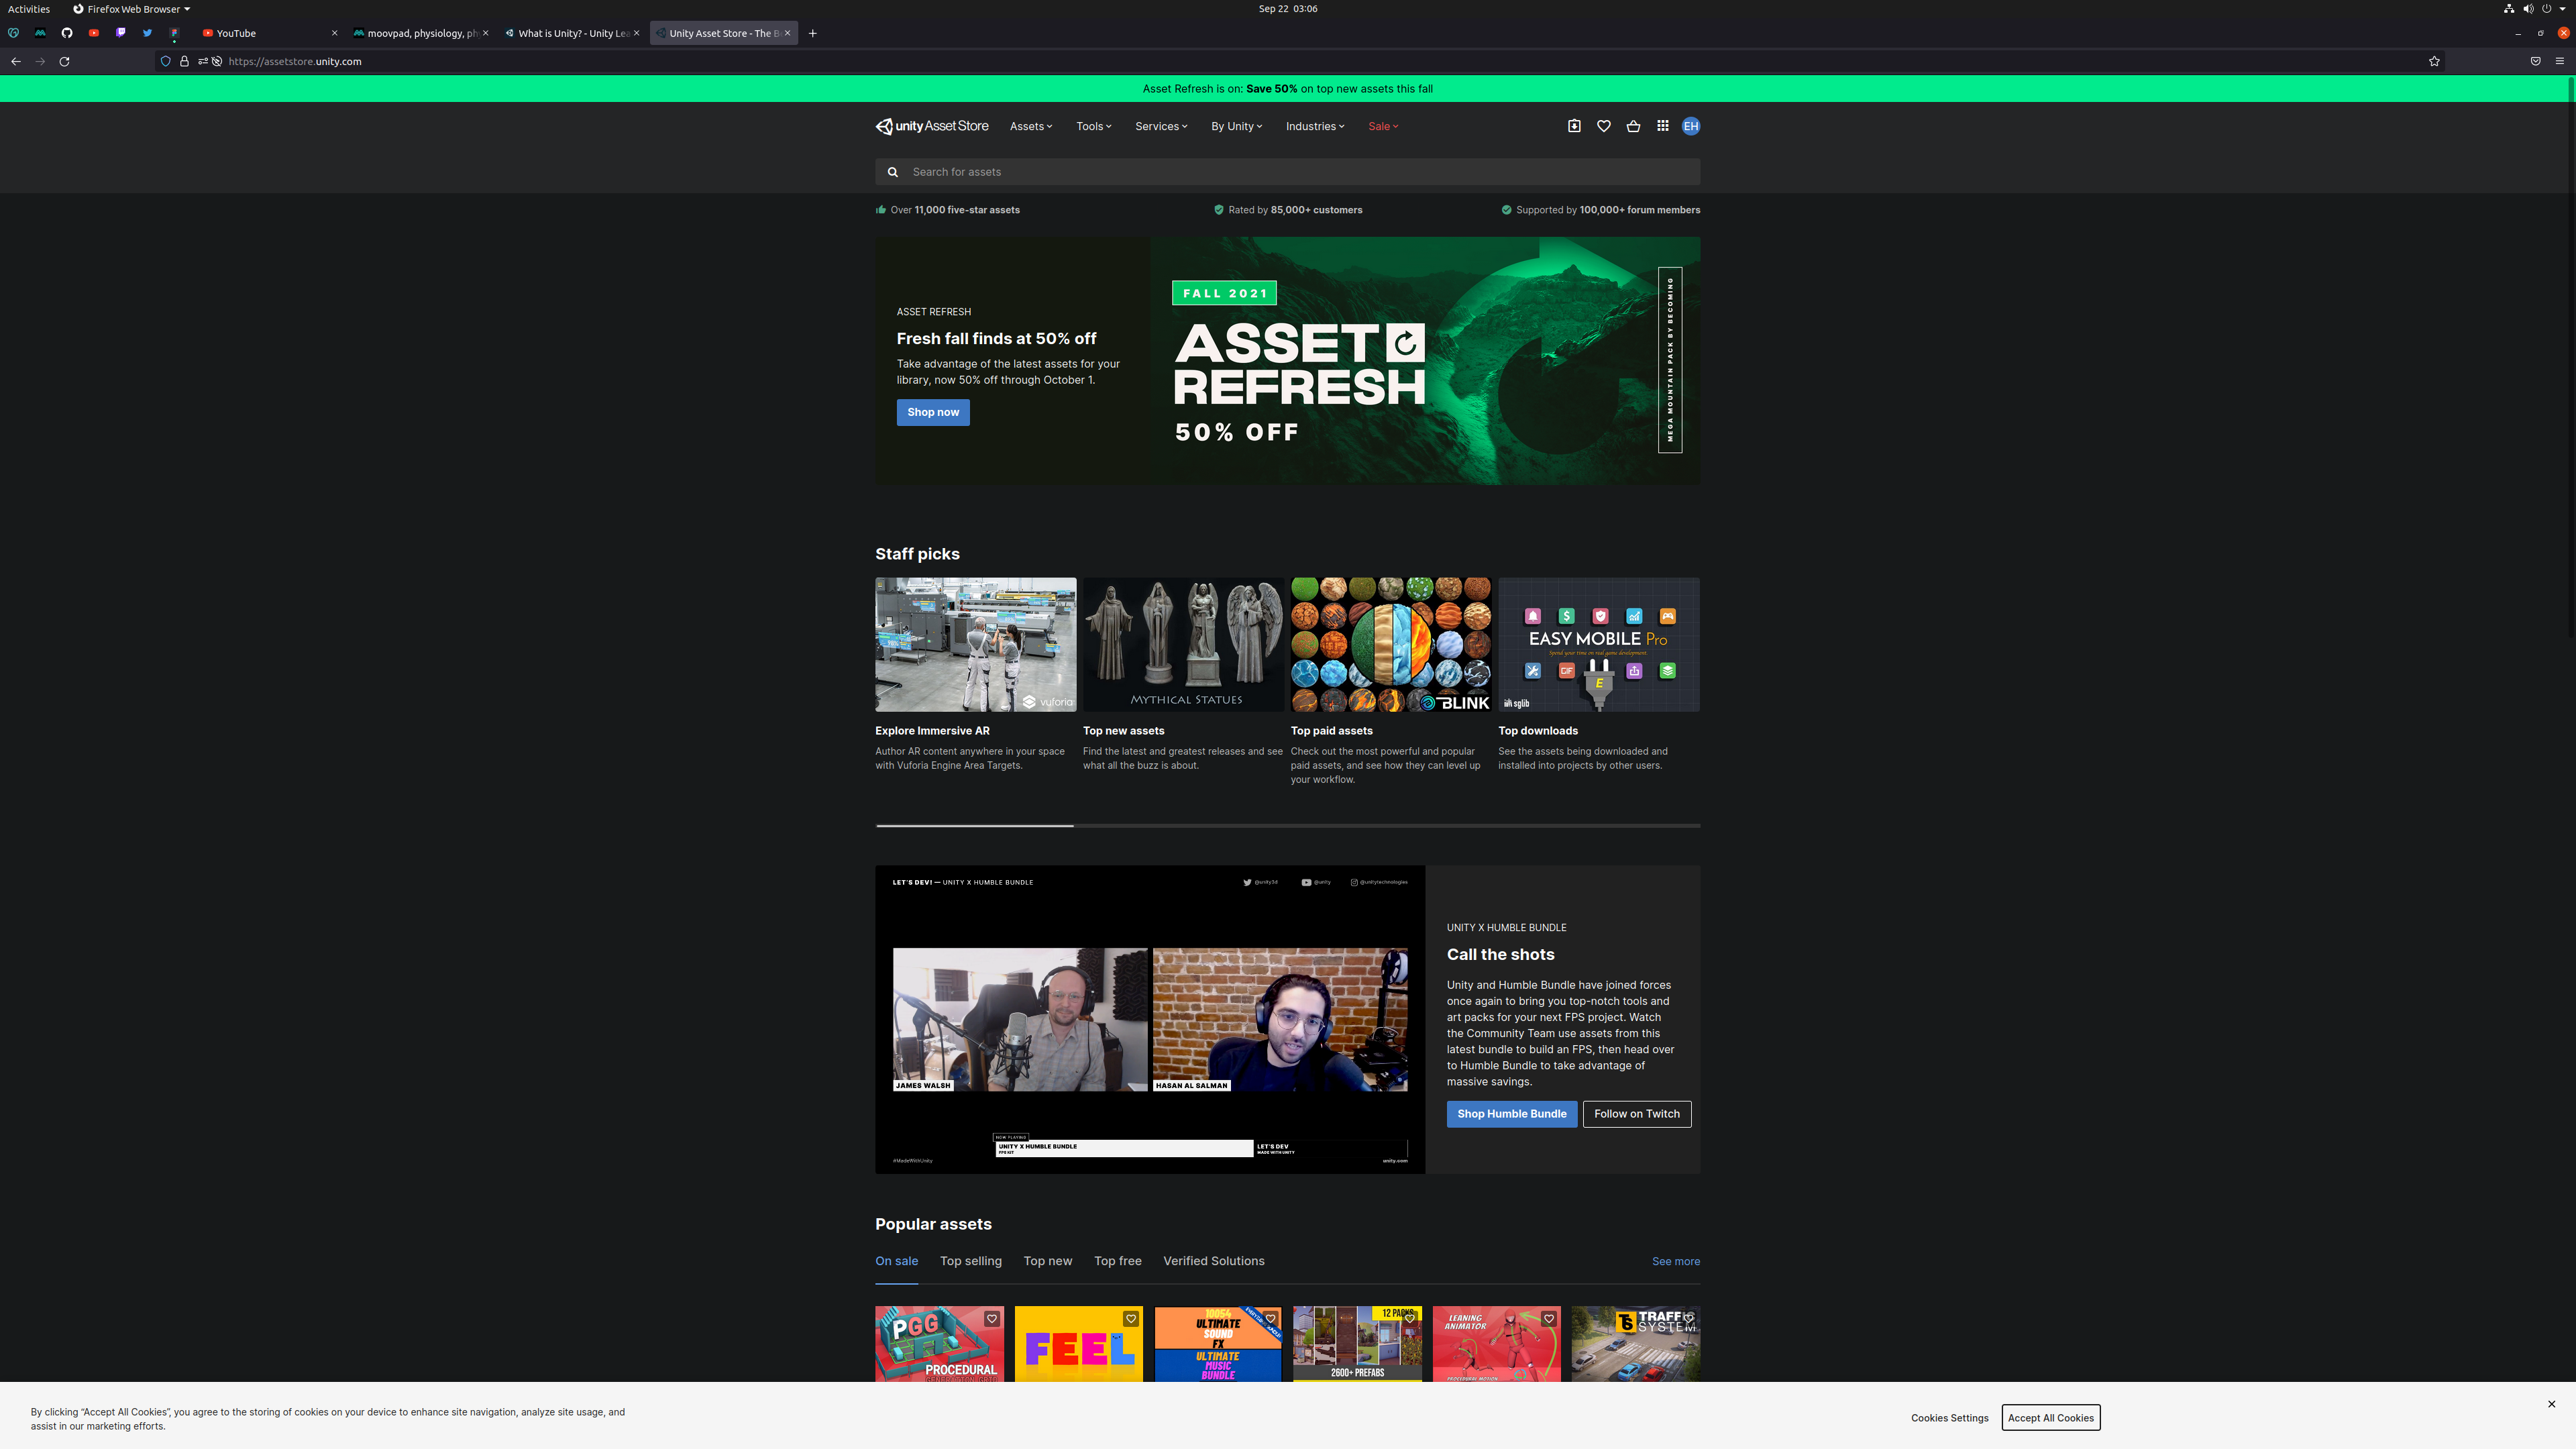Viewport: 2576px width, 1449px height.
Task: Open the Firefox hamburger menu
Action: (x=2560, y=61)
